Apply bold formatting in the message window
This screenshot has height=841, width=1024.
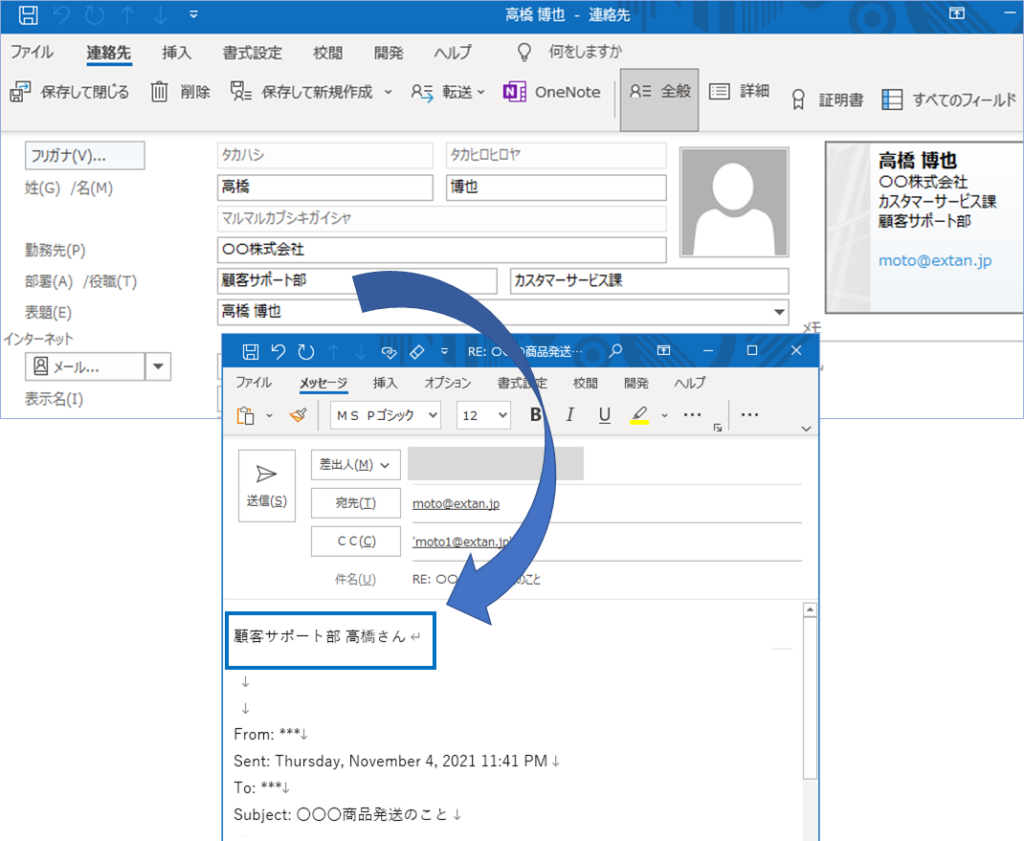(x=535, y=415)
